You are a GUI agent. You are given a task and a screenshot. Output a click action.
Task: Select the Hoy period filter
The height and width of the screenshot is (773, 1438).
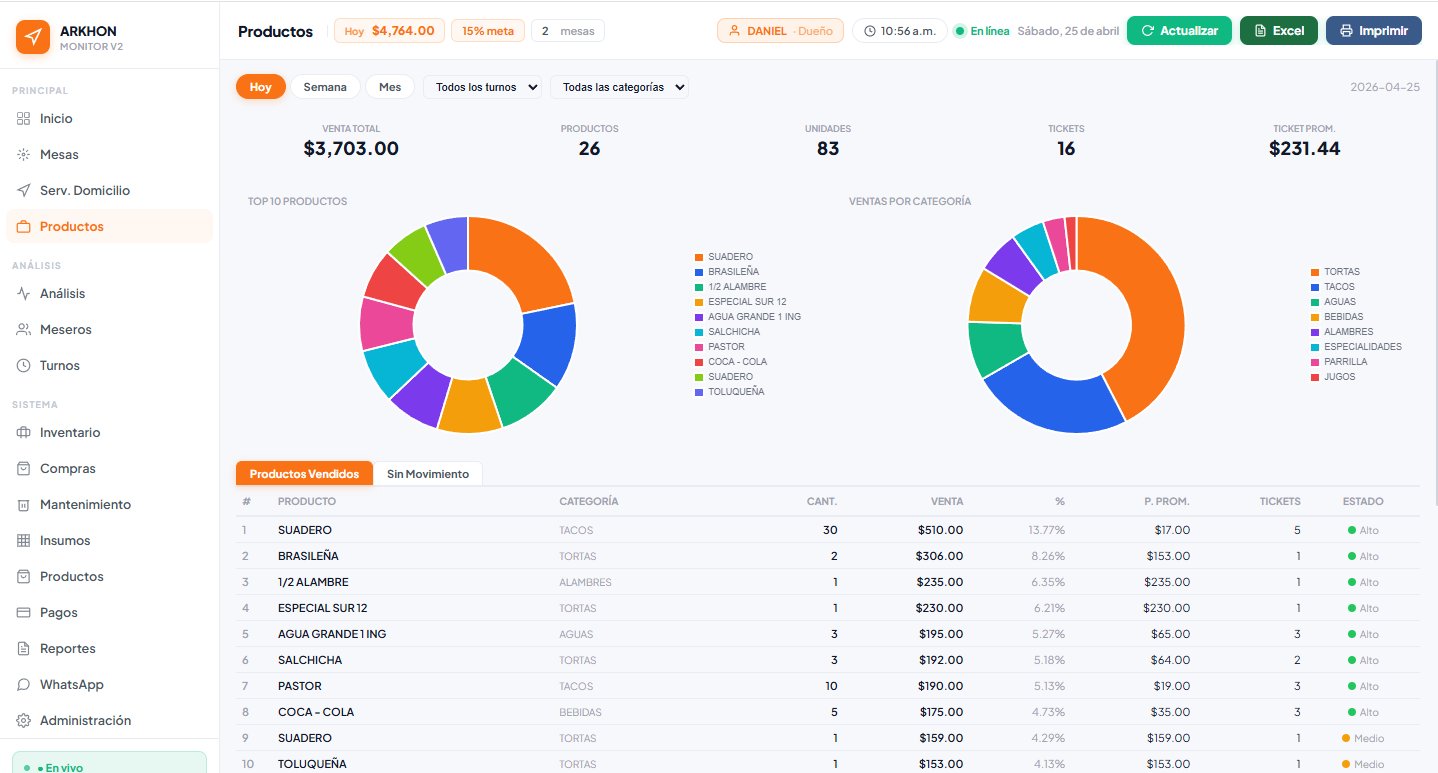pos(261,87)
